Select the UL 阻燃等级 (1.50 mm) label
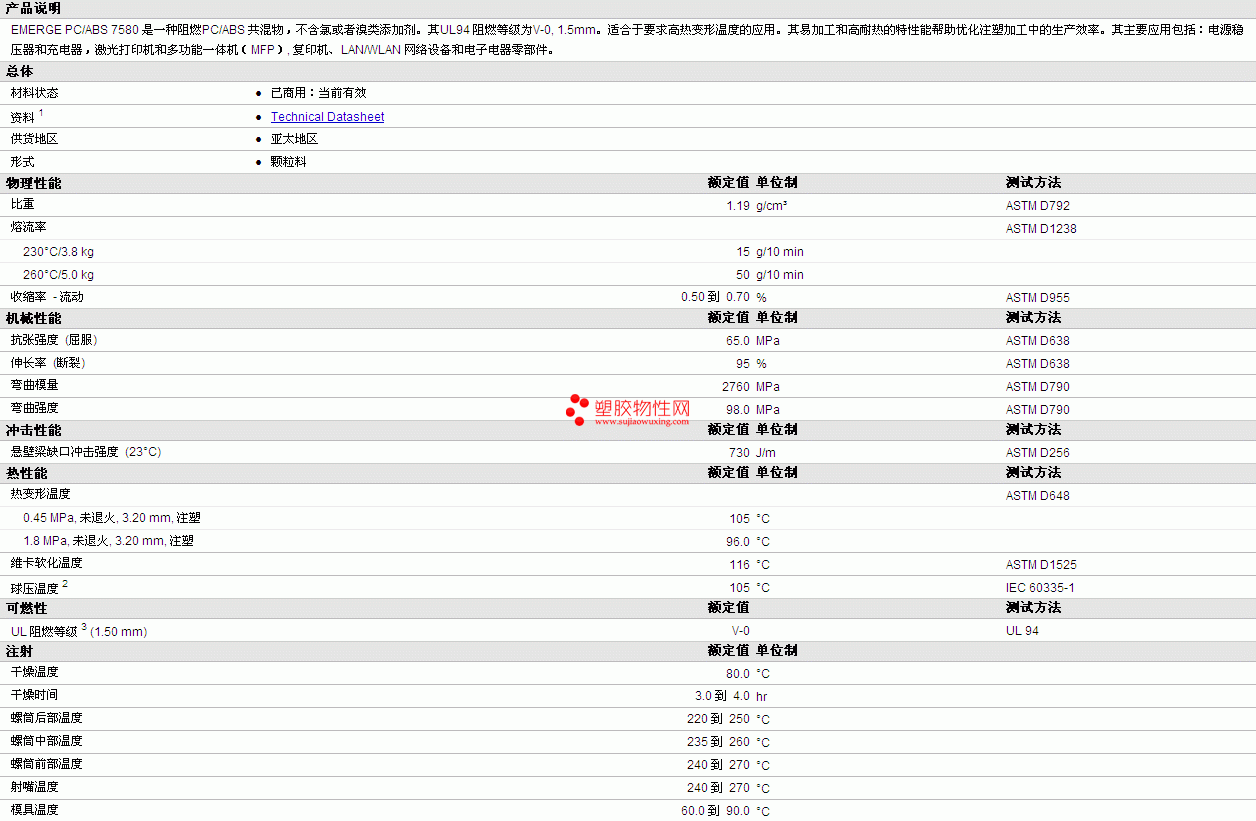Image resolution: width=1256 pixels, height=821 pixels. (x=79, y=631)
